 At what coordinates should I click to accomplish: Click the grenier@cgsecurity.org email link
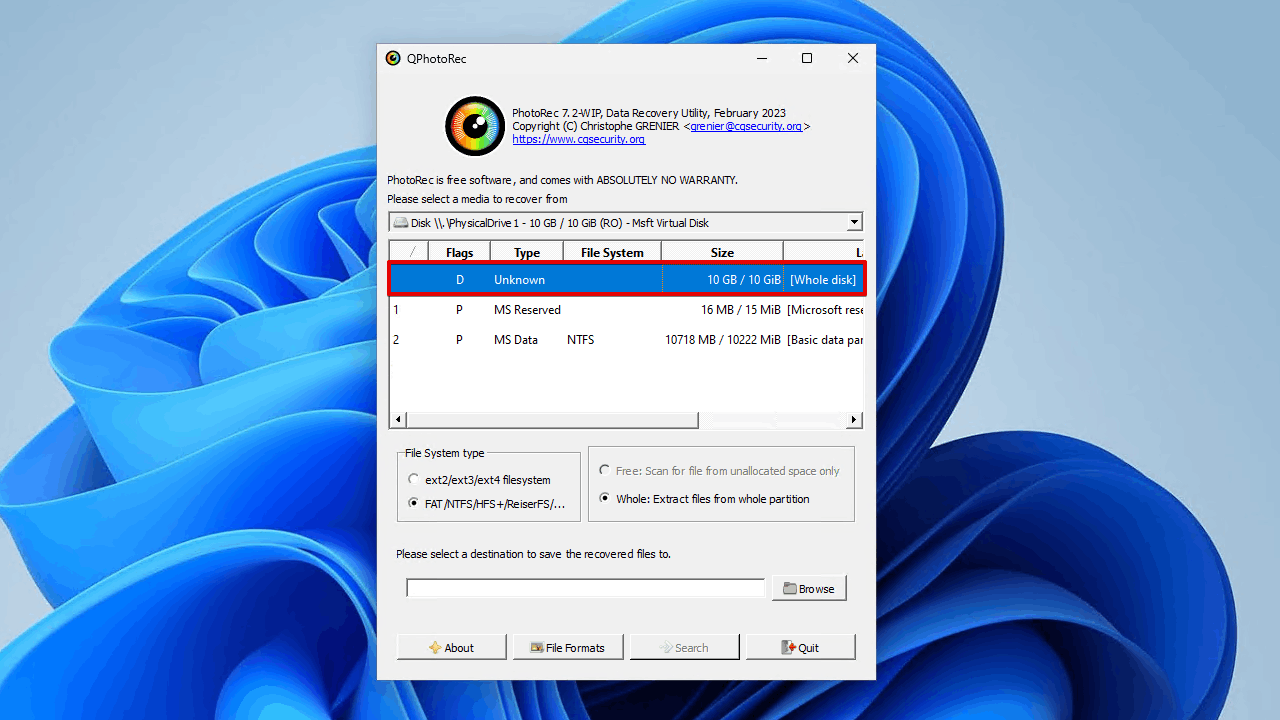tap(749, 126)
